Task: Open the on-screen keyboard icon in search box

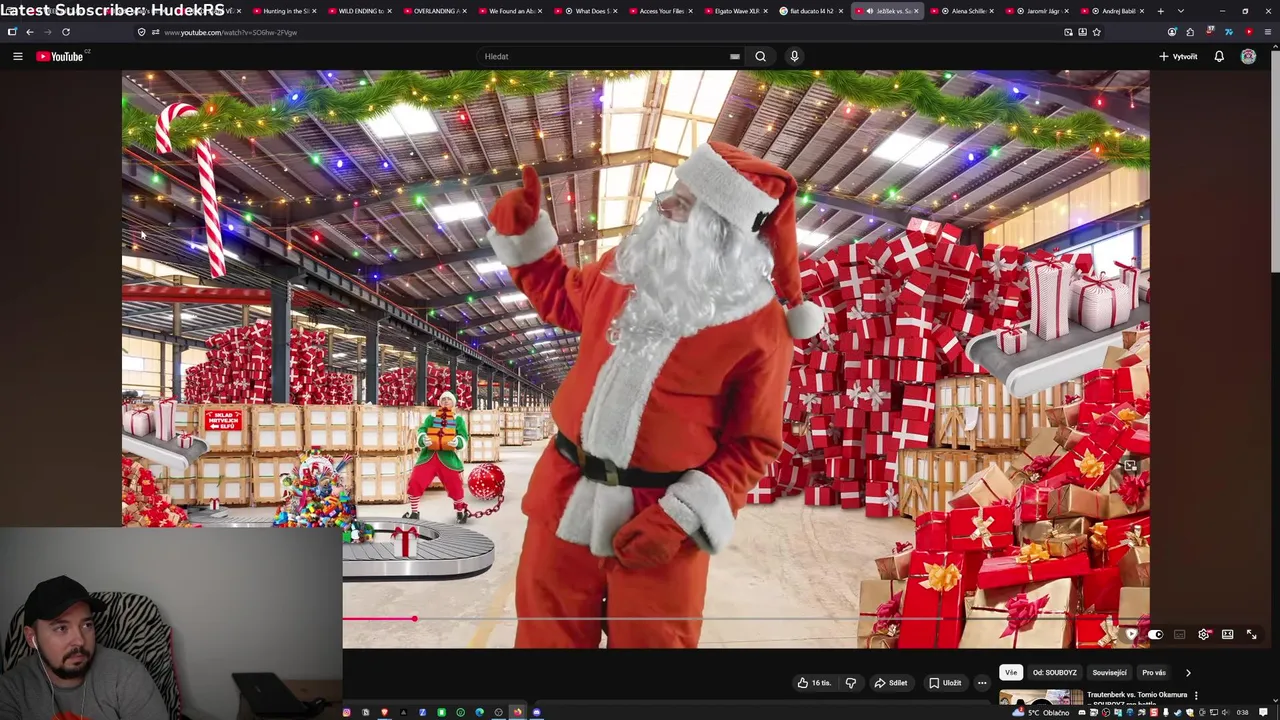Action: point(735,57)
